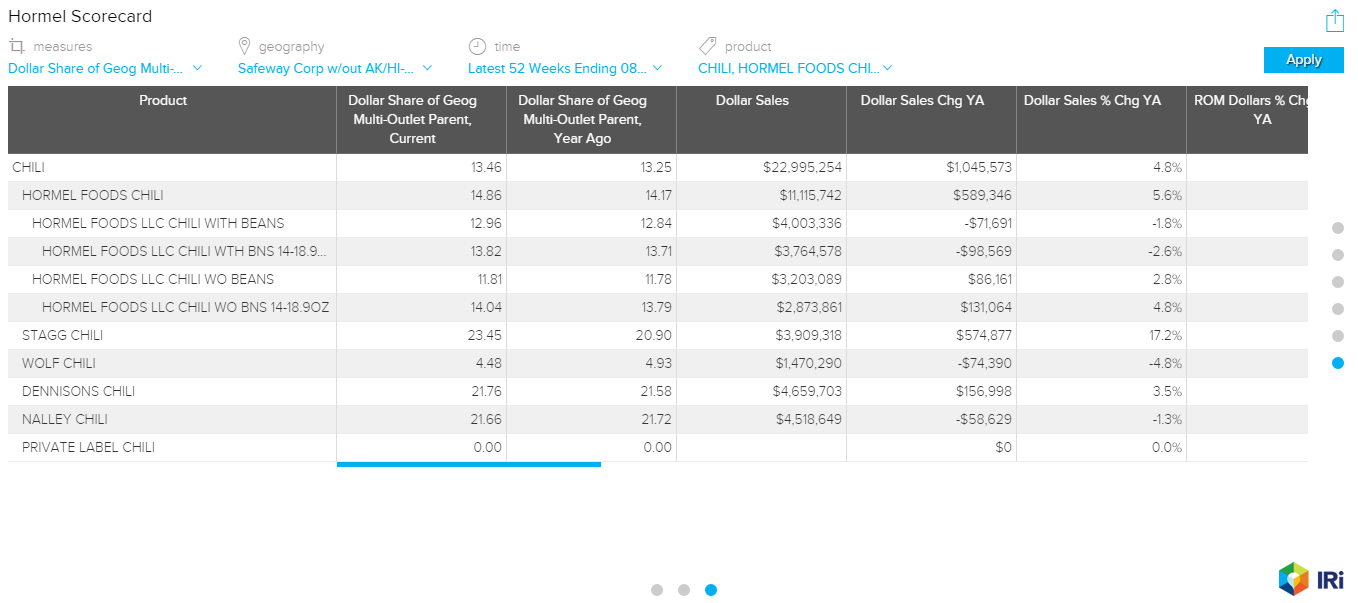Click the blue horizontal scrollbar under table

(468, 464)
